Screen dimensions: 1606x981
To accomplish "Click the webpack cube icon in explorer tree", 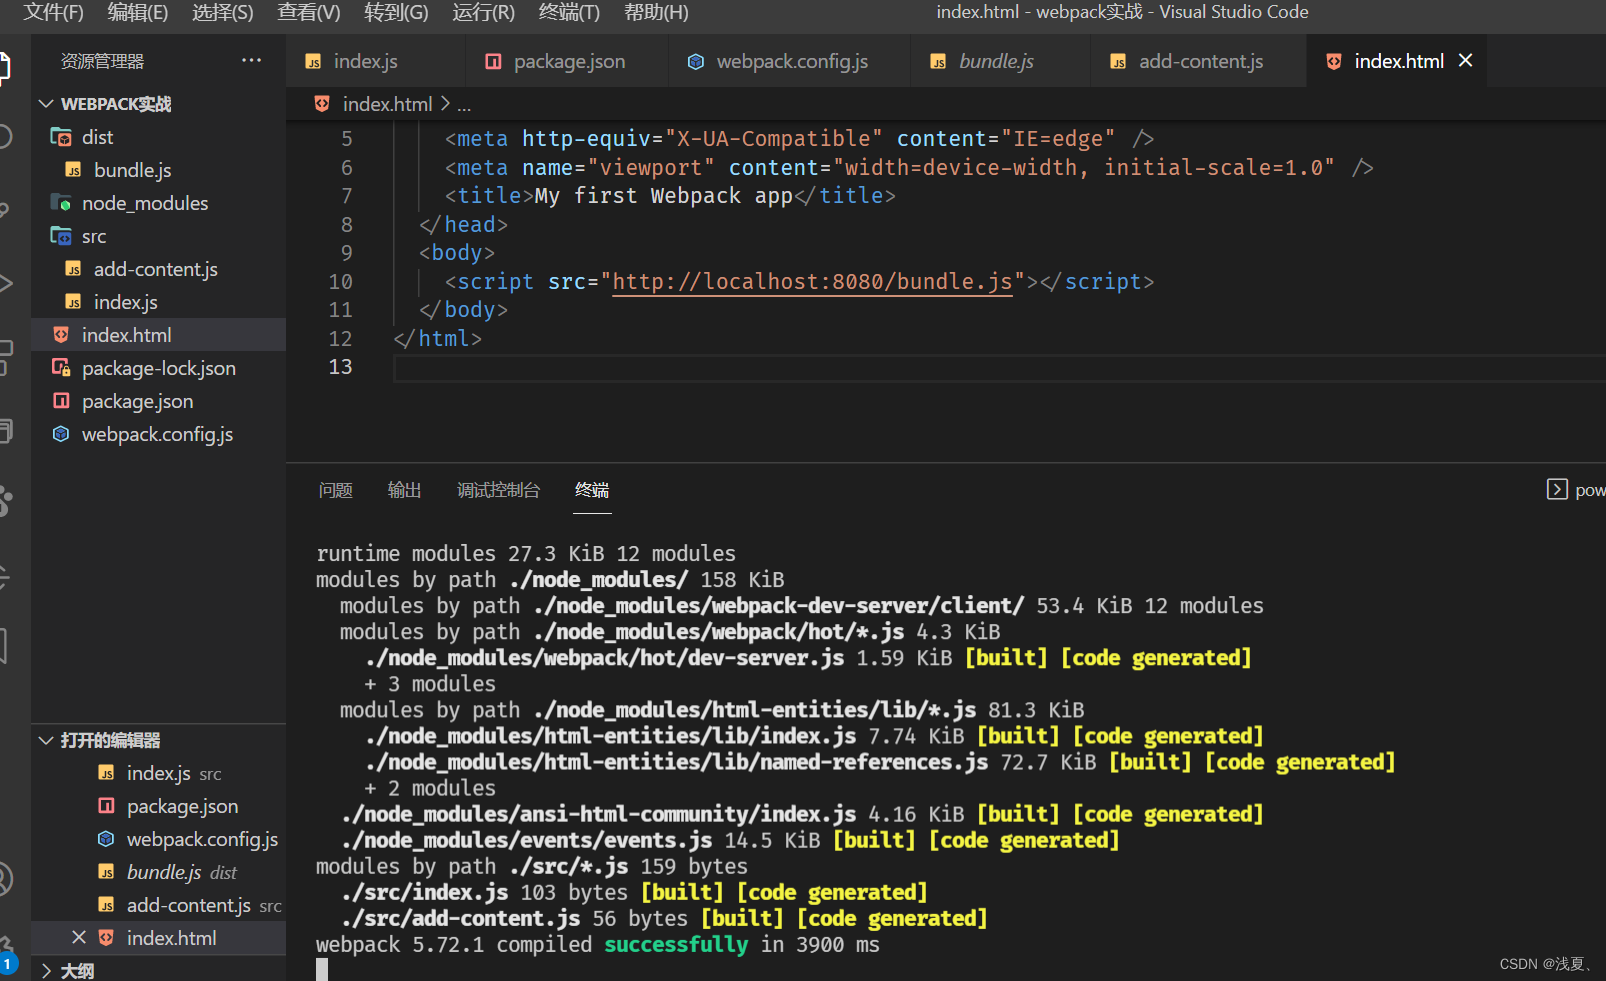I will click(61, 434).
